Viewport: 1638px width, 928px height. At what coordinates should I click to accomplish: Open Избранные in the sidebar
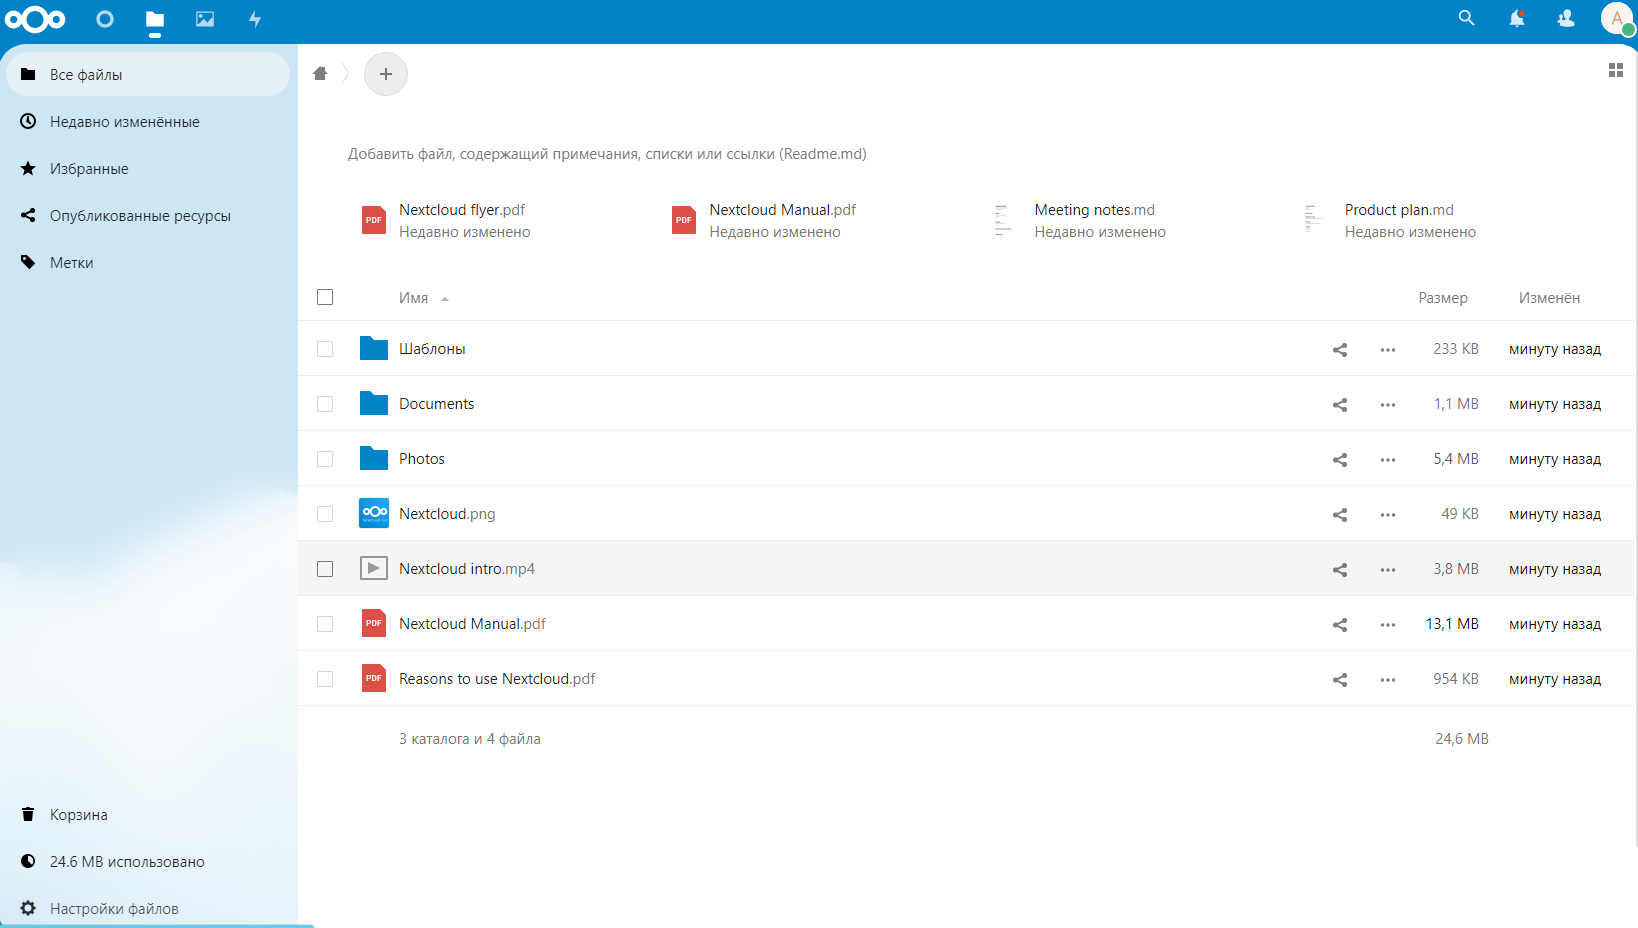pos(89,169)
